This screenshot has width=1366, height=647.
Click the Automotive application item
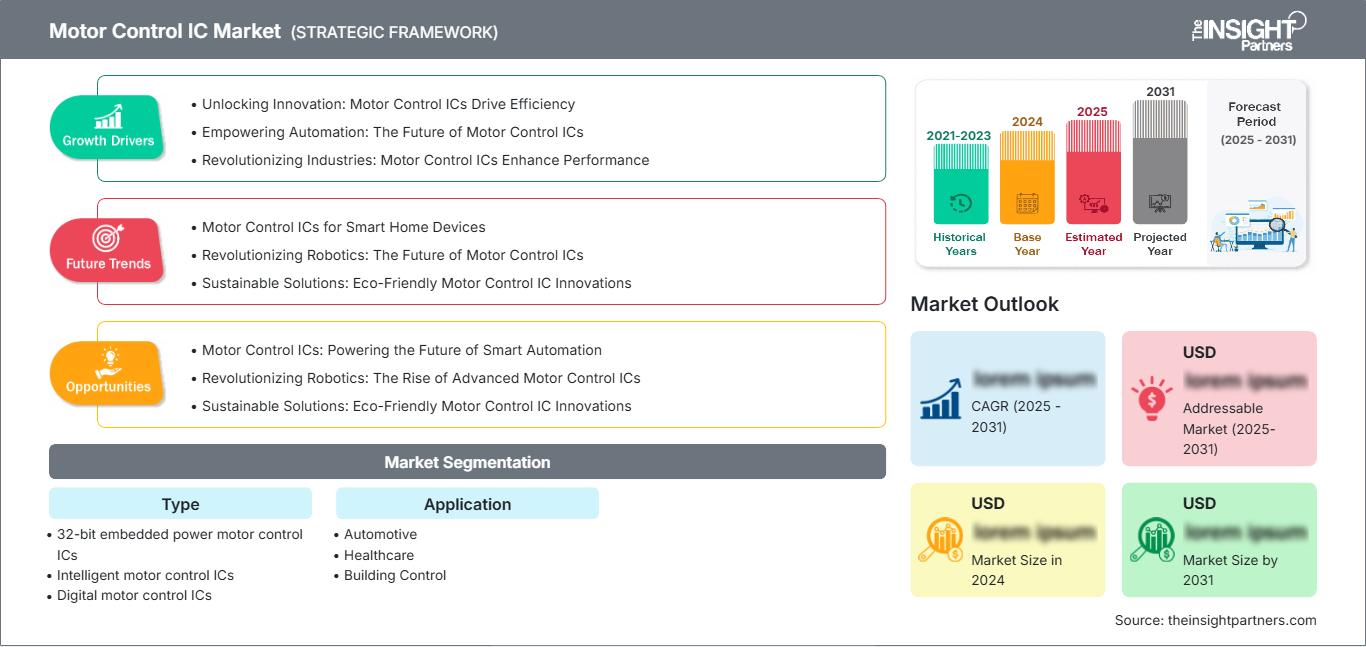(x=380, y=534)
